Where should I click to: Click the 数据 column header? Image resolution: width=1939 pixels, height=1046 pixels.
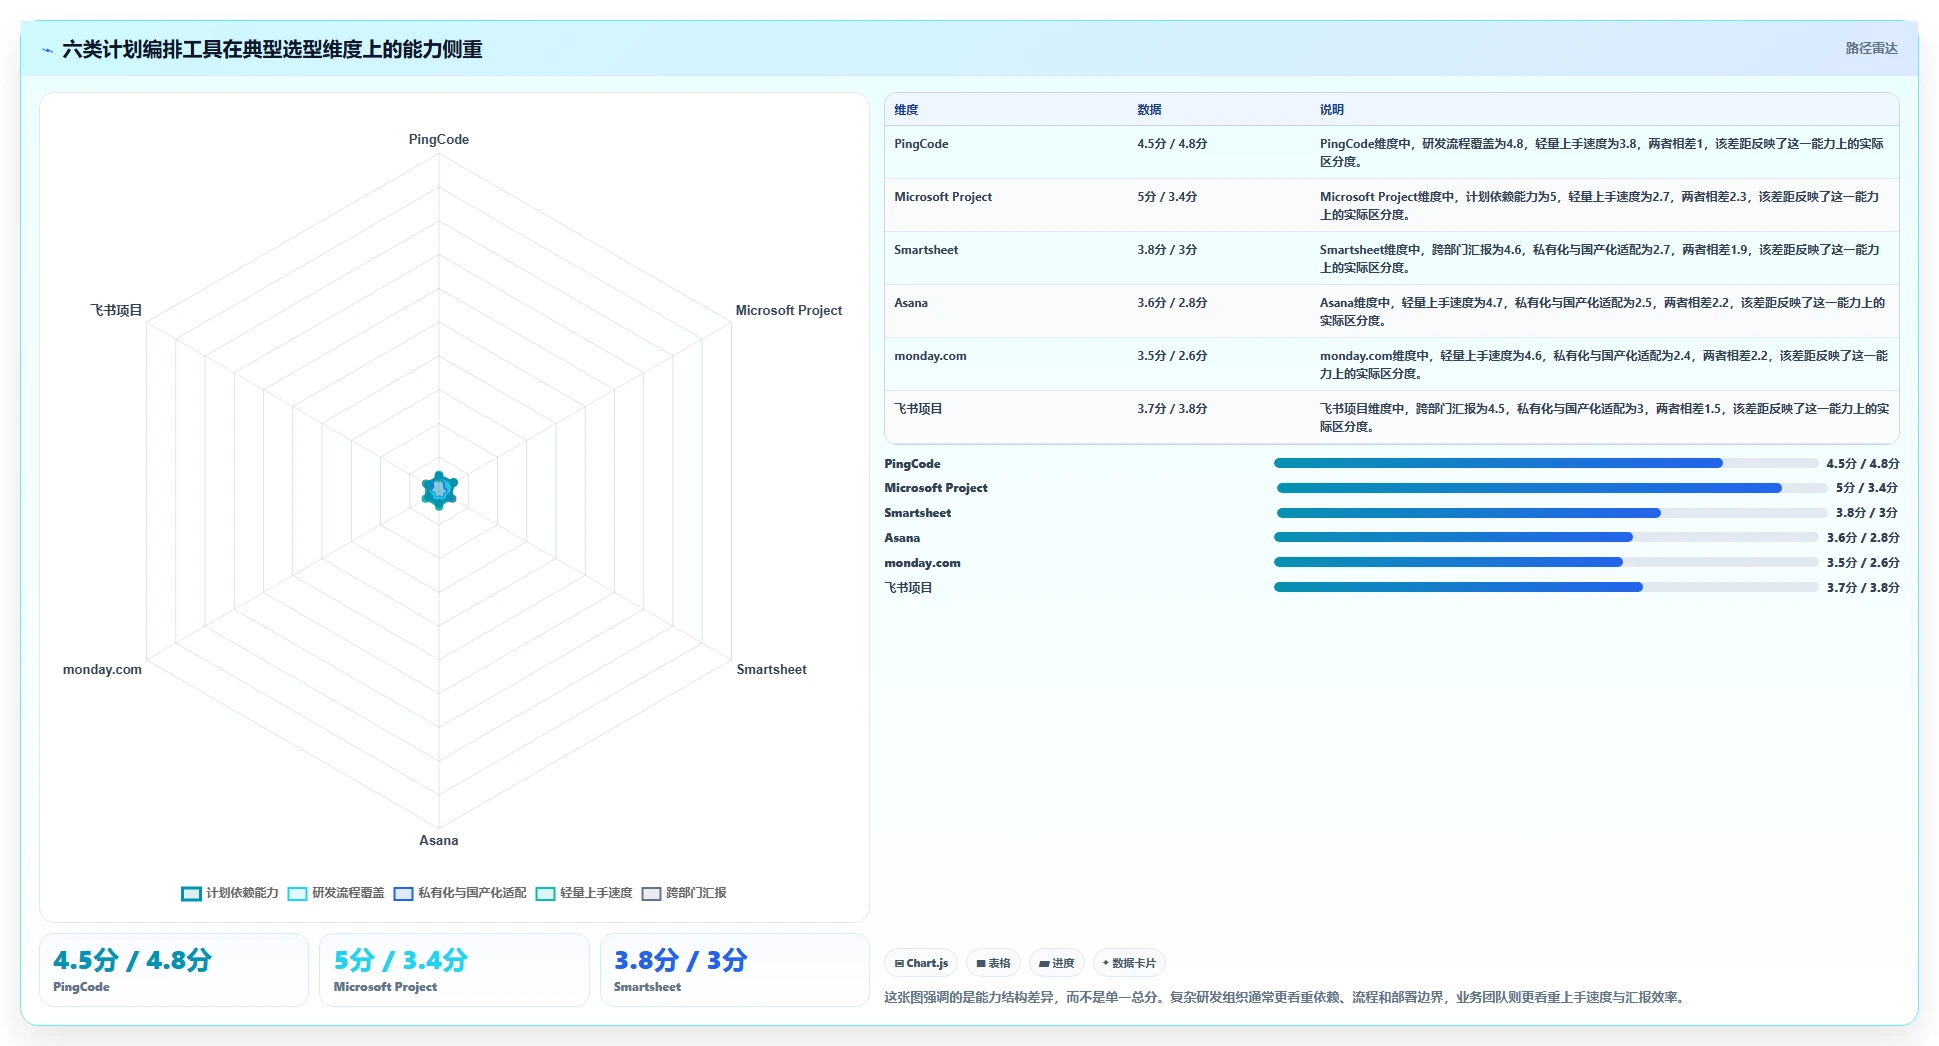coord(1149,110)
